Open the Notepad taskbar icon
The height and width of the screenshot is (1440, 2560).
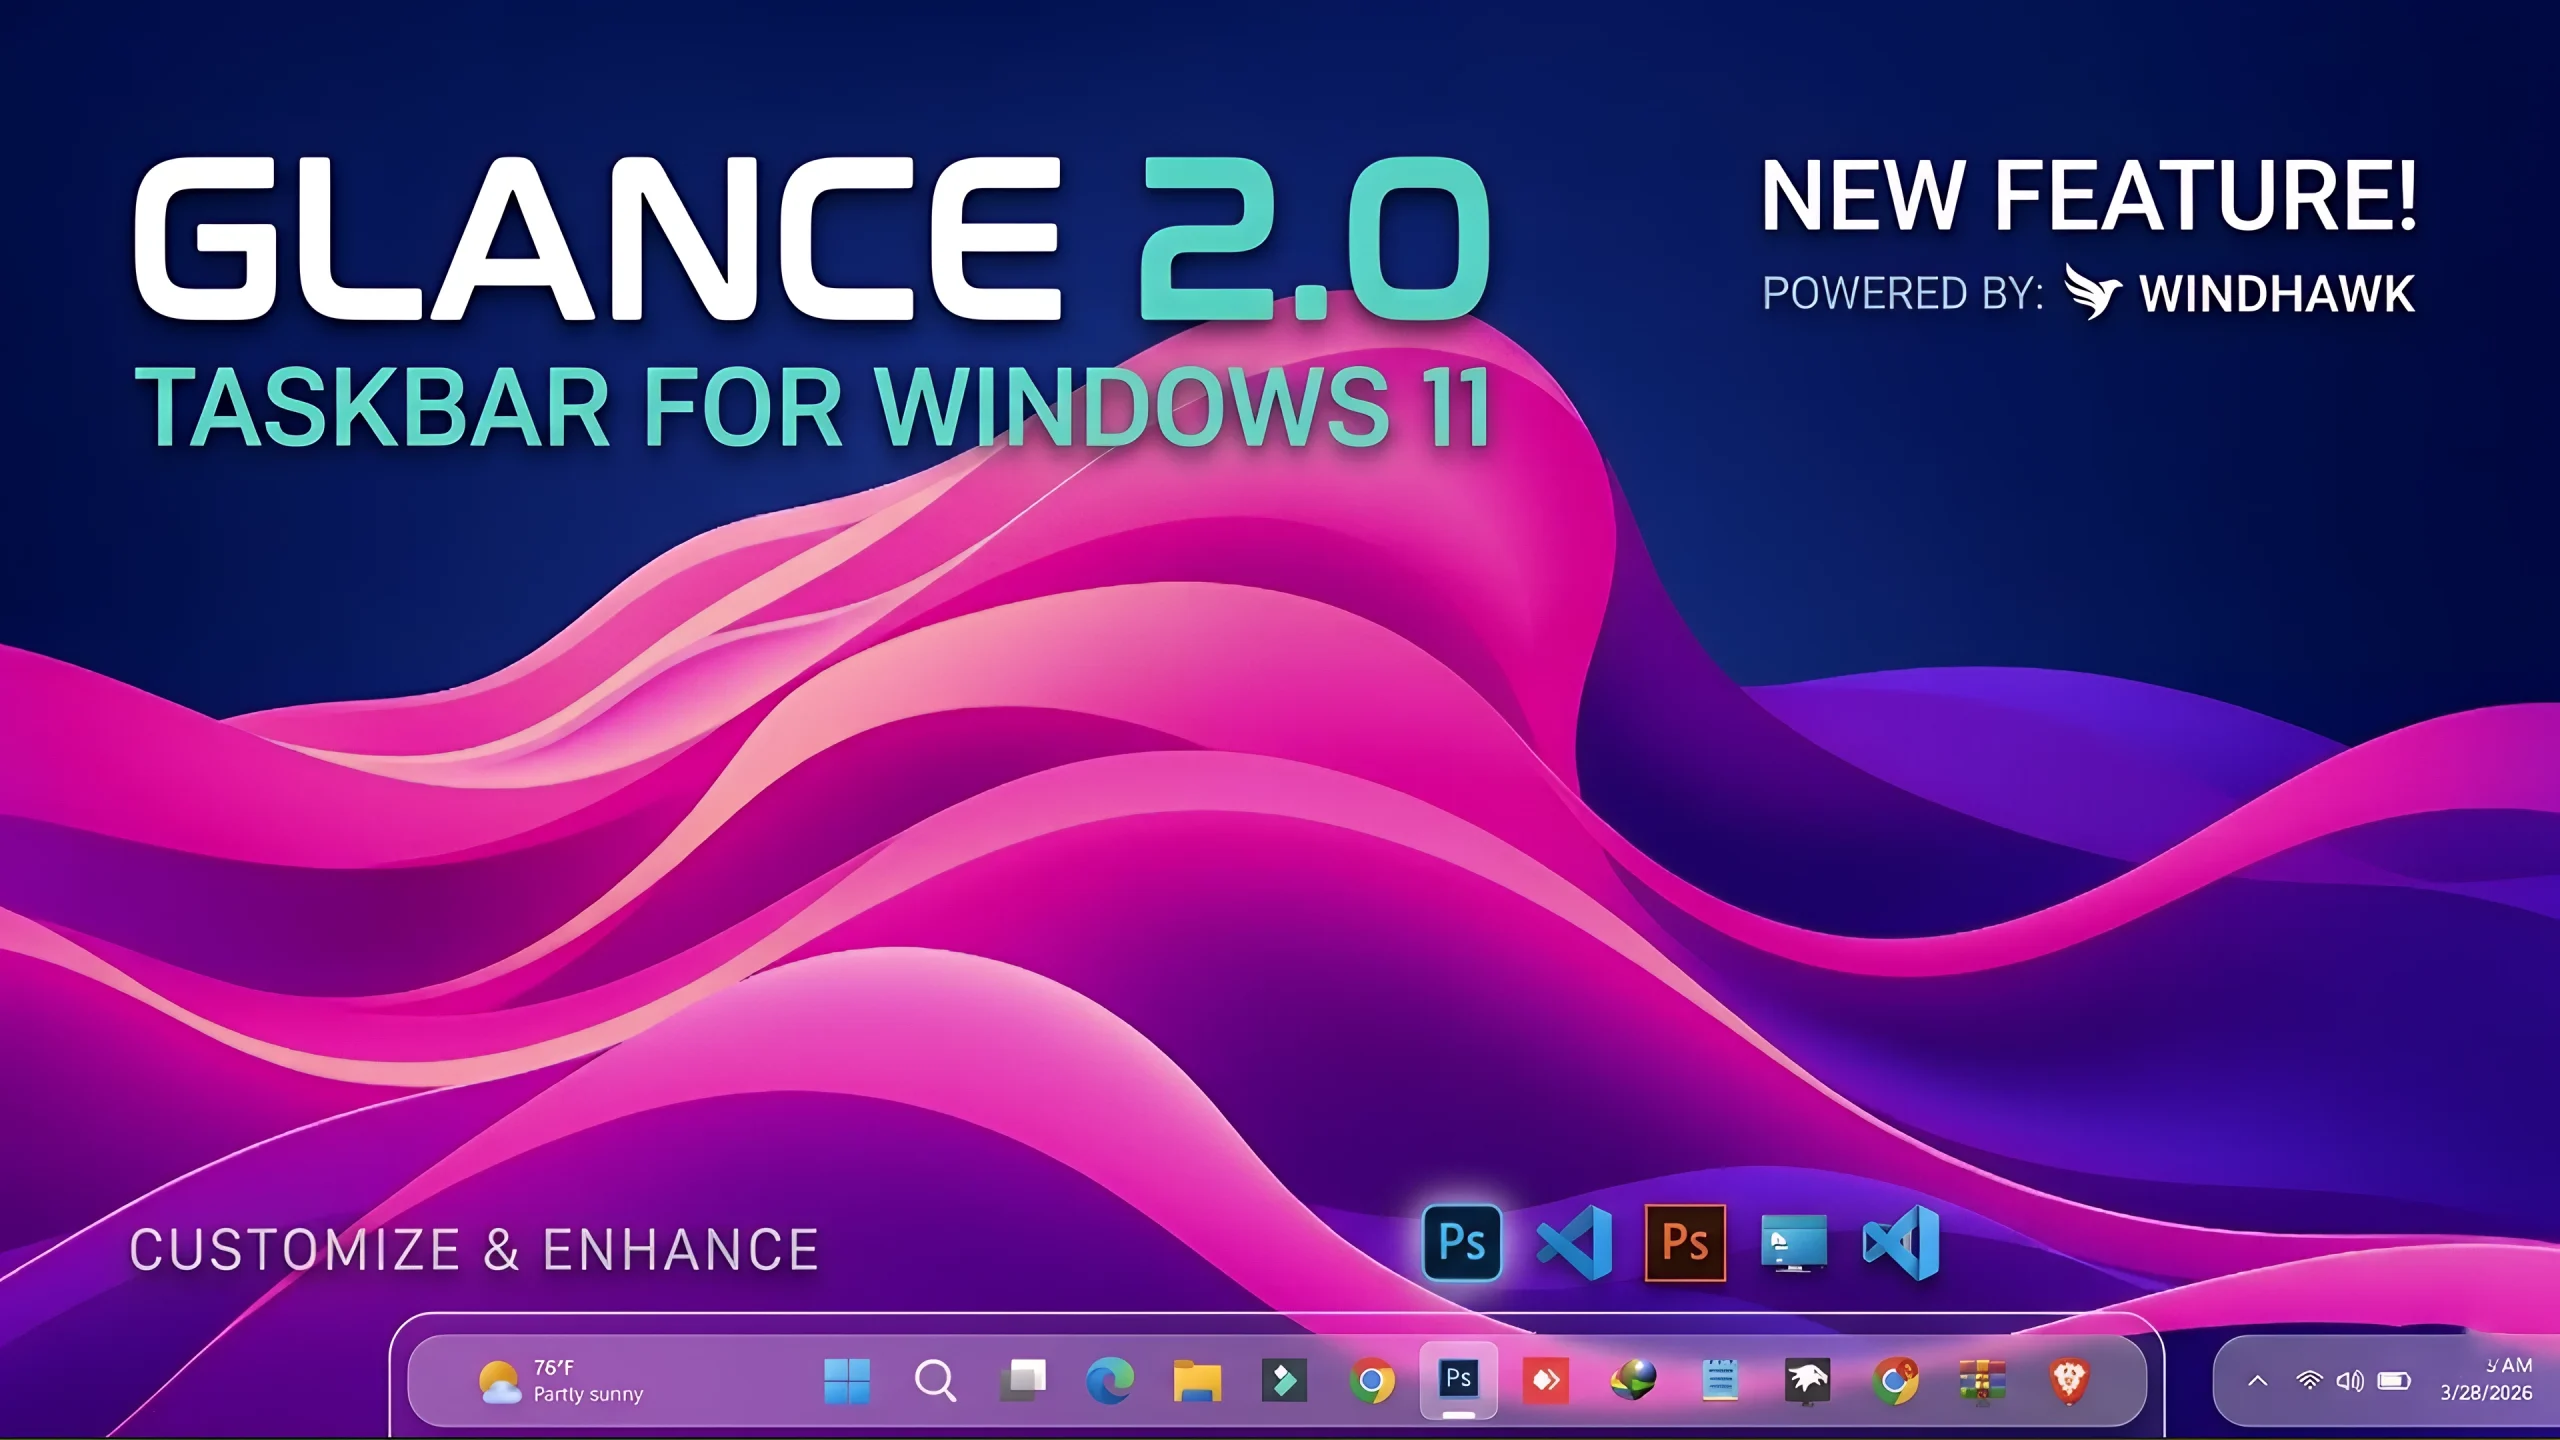click(1720, 1381)
